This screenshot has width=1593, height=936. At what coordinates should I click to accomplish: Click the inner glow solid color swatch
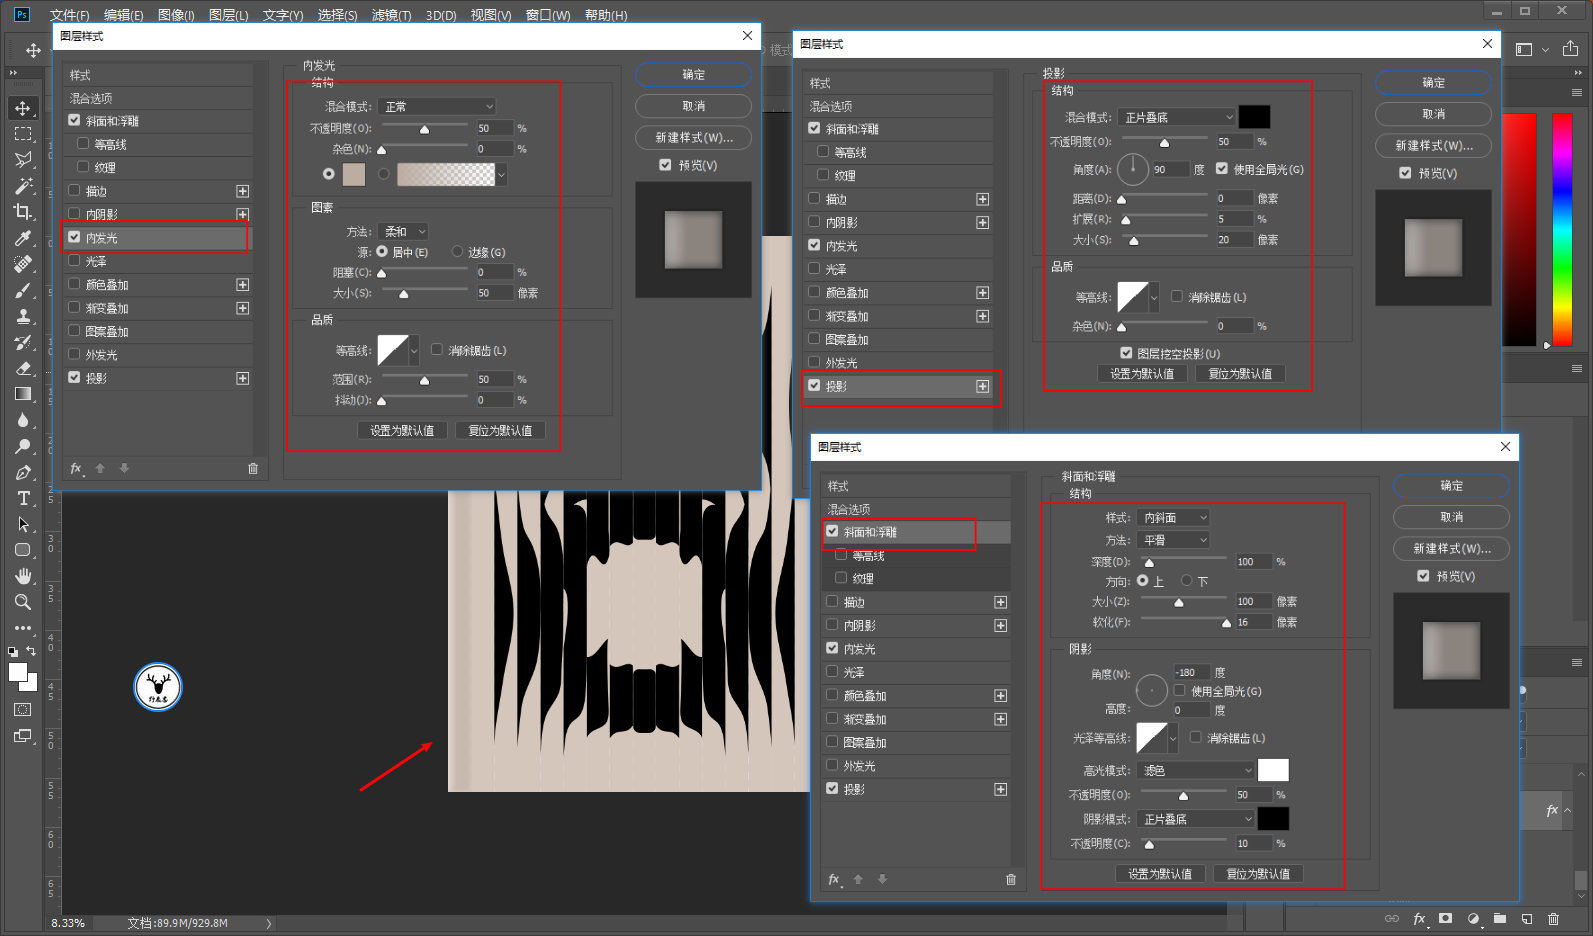(354, 174)
